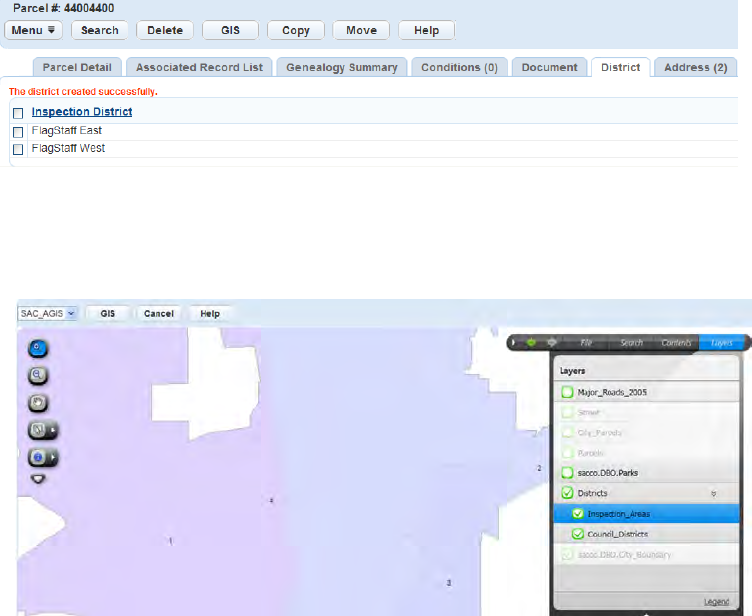752x616 pixels.
Task: Toggle the sacco.DBO.City_Boundary layer checkbox
Action: click(567, 555)
